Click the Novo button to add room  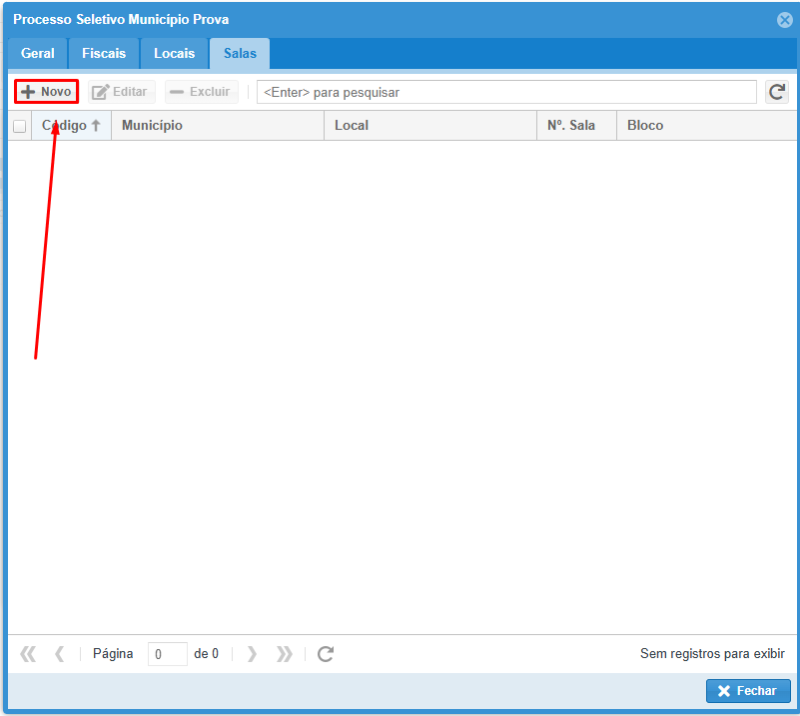tap(46, 92)
